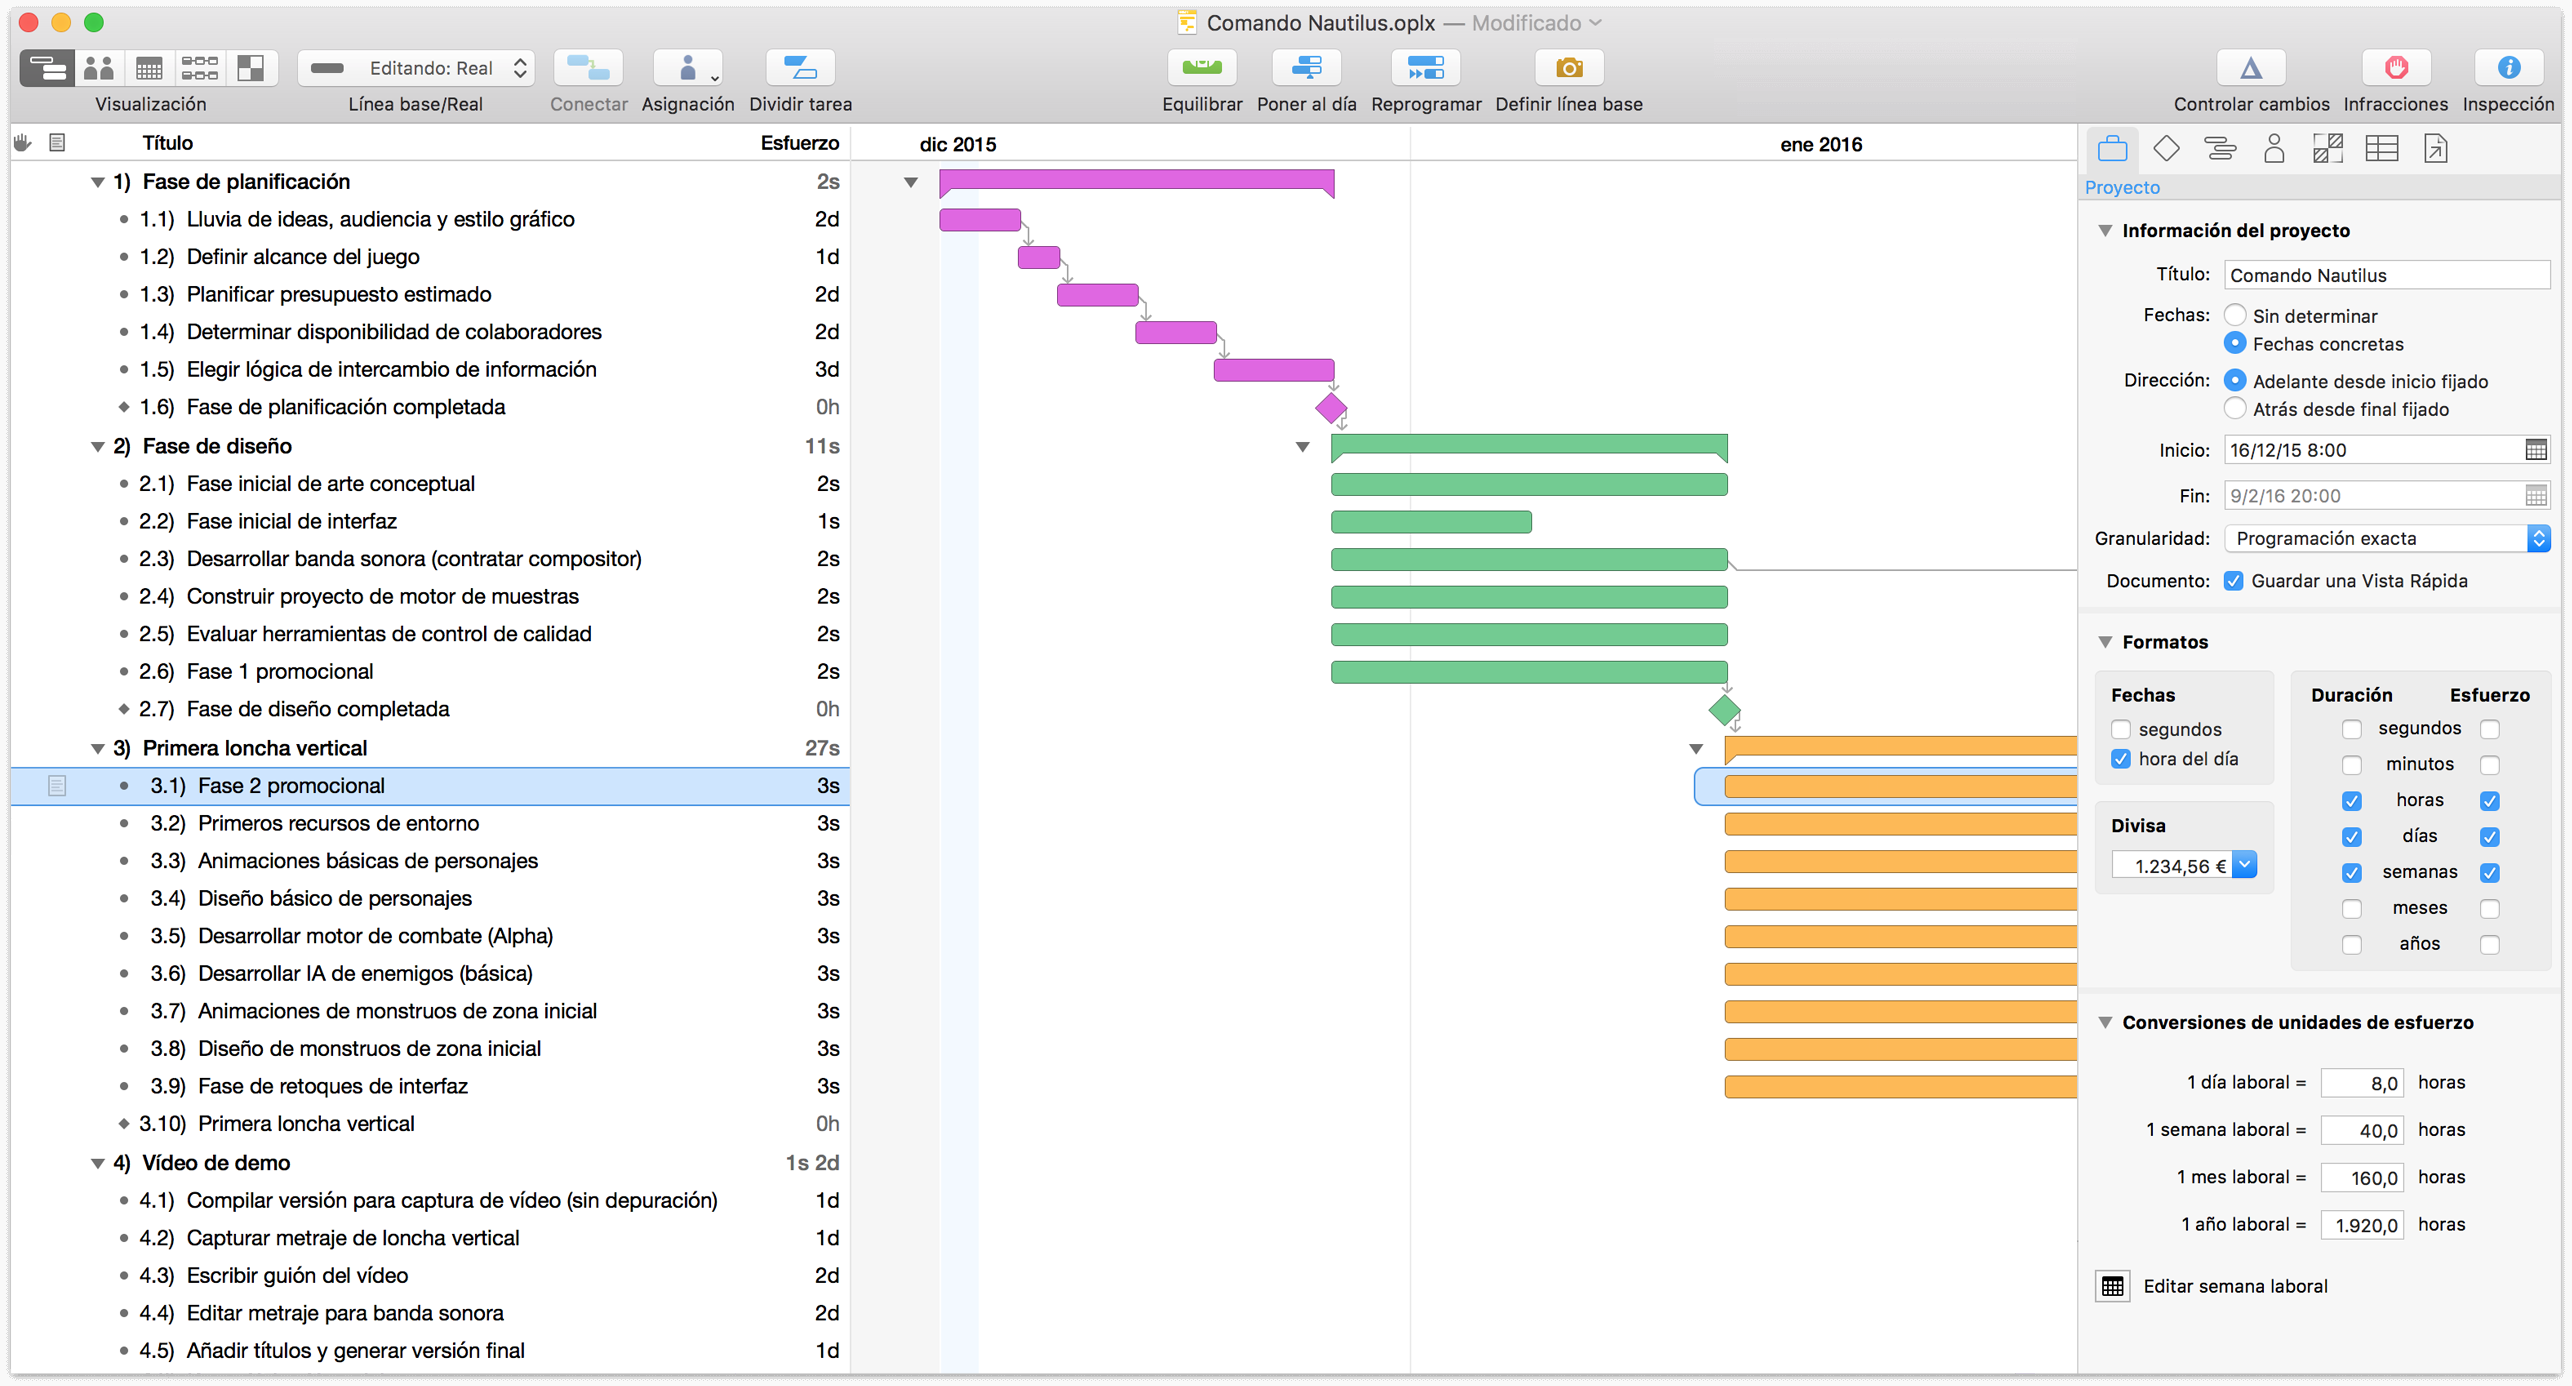Click the Poner al día icon

pos(1306,68)
